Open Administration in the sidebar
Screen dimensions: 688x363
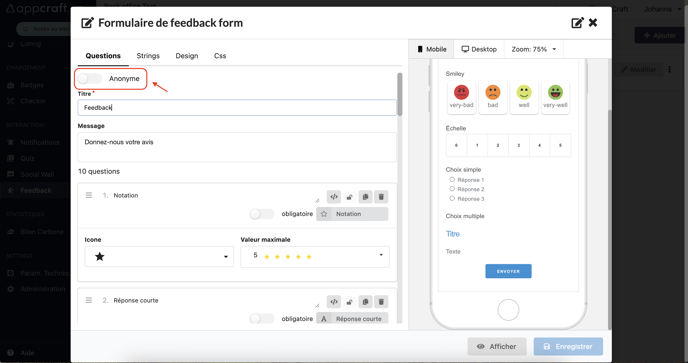pyautogui.click(x=36, y=289)
